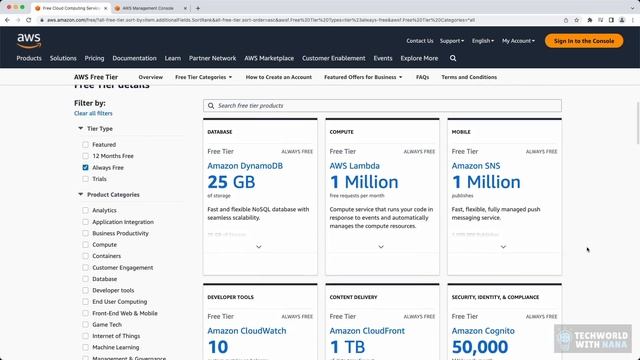The height and width of the screenshot is (360, 640).
Task: Tick the Business Productivity checkbox
Action: click(85, 233)
